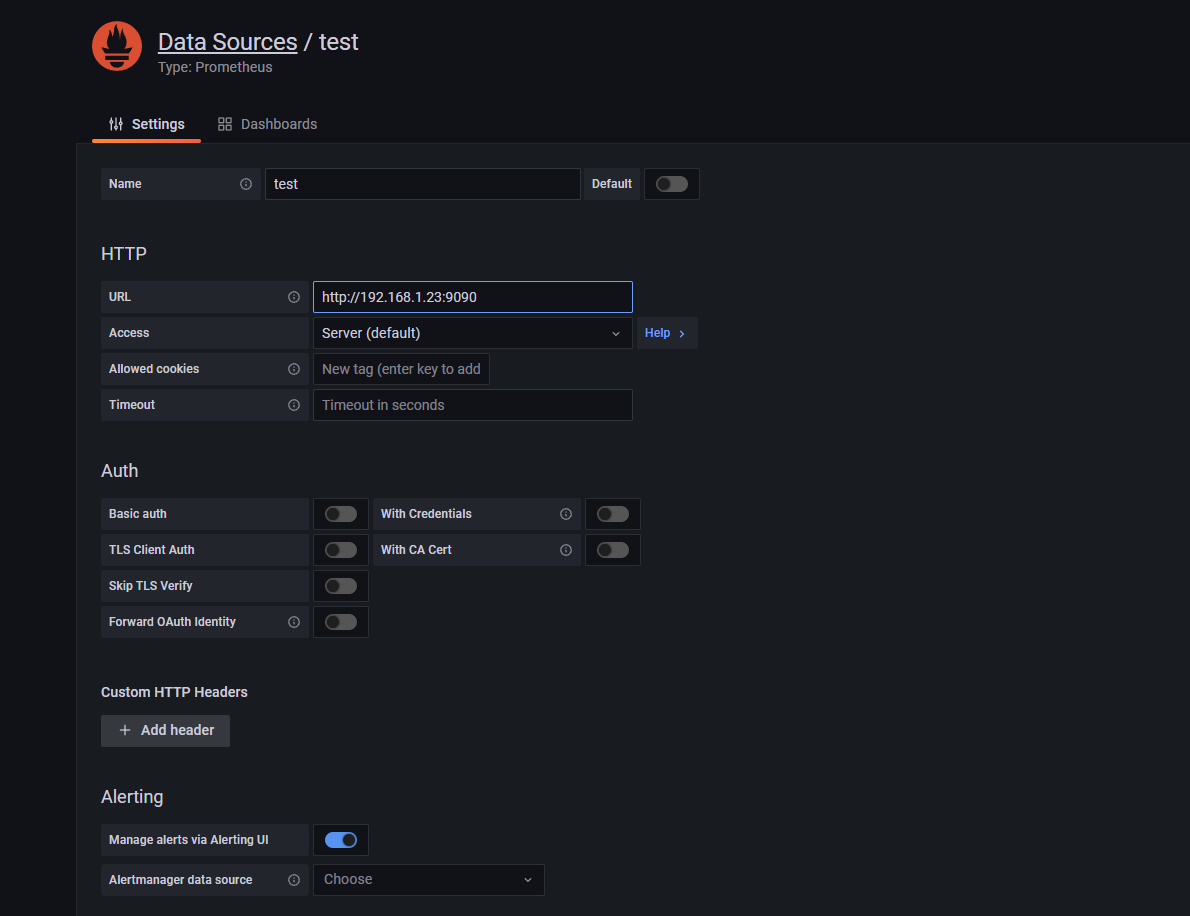Enable the Basic auth toggle

(x=340, y=514)
